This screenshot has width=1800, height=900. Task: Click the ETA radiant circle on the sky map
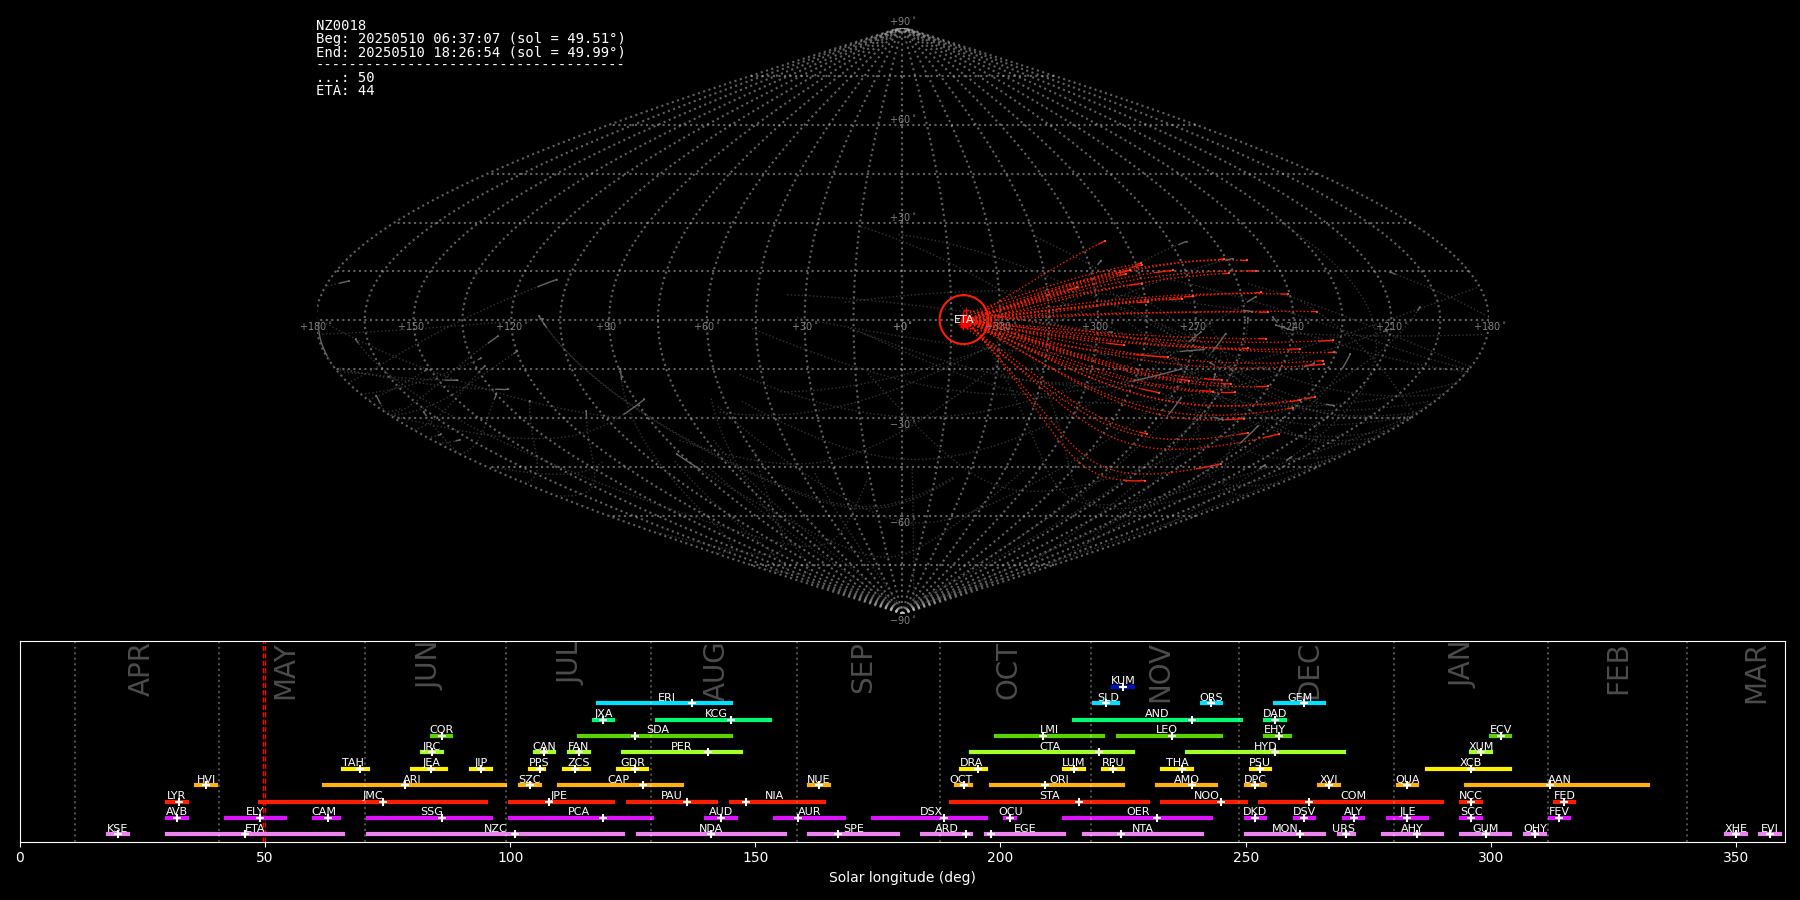(x=964, y=320)
